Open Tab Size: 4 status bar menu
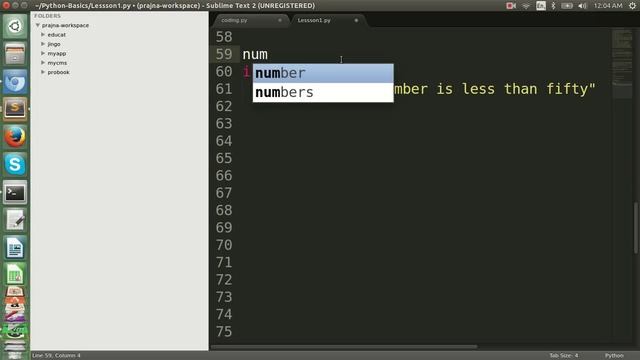 point(564,356)
